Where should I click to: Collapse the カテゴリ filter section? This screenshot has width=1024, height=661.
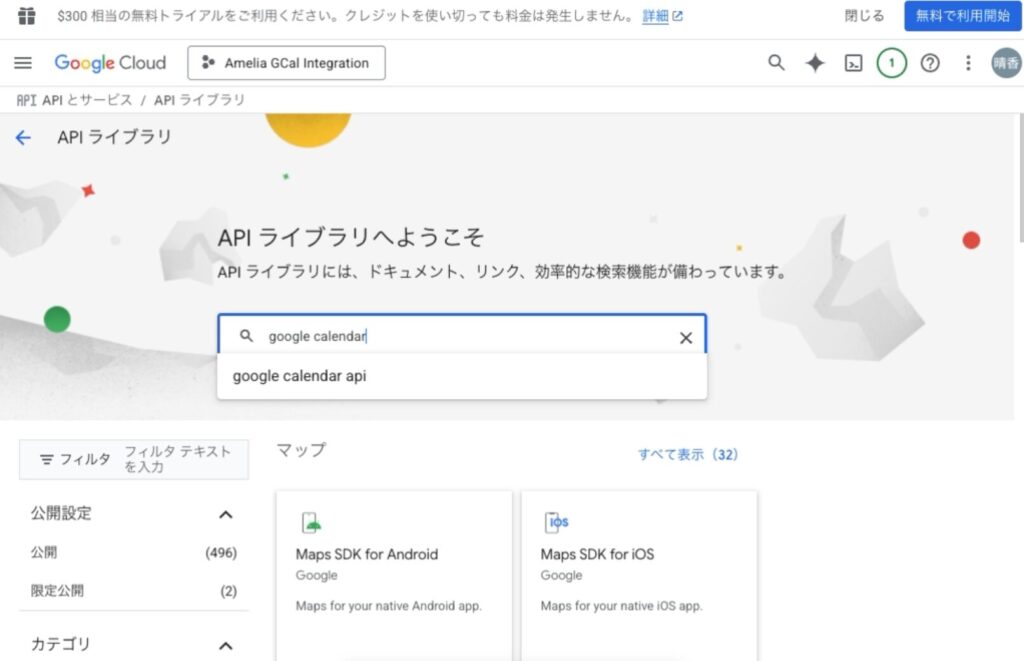pos(226,645)
